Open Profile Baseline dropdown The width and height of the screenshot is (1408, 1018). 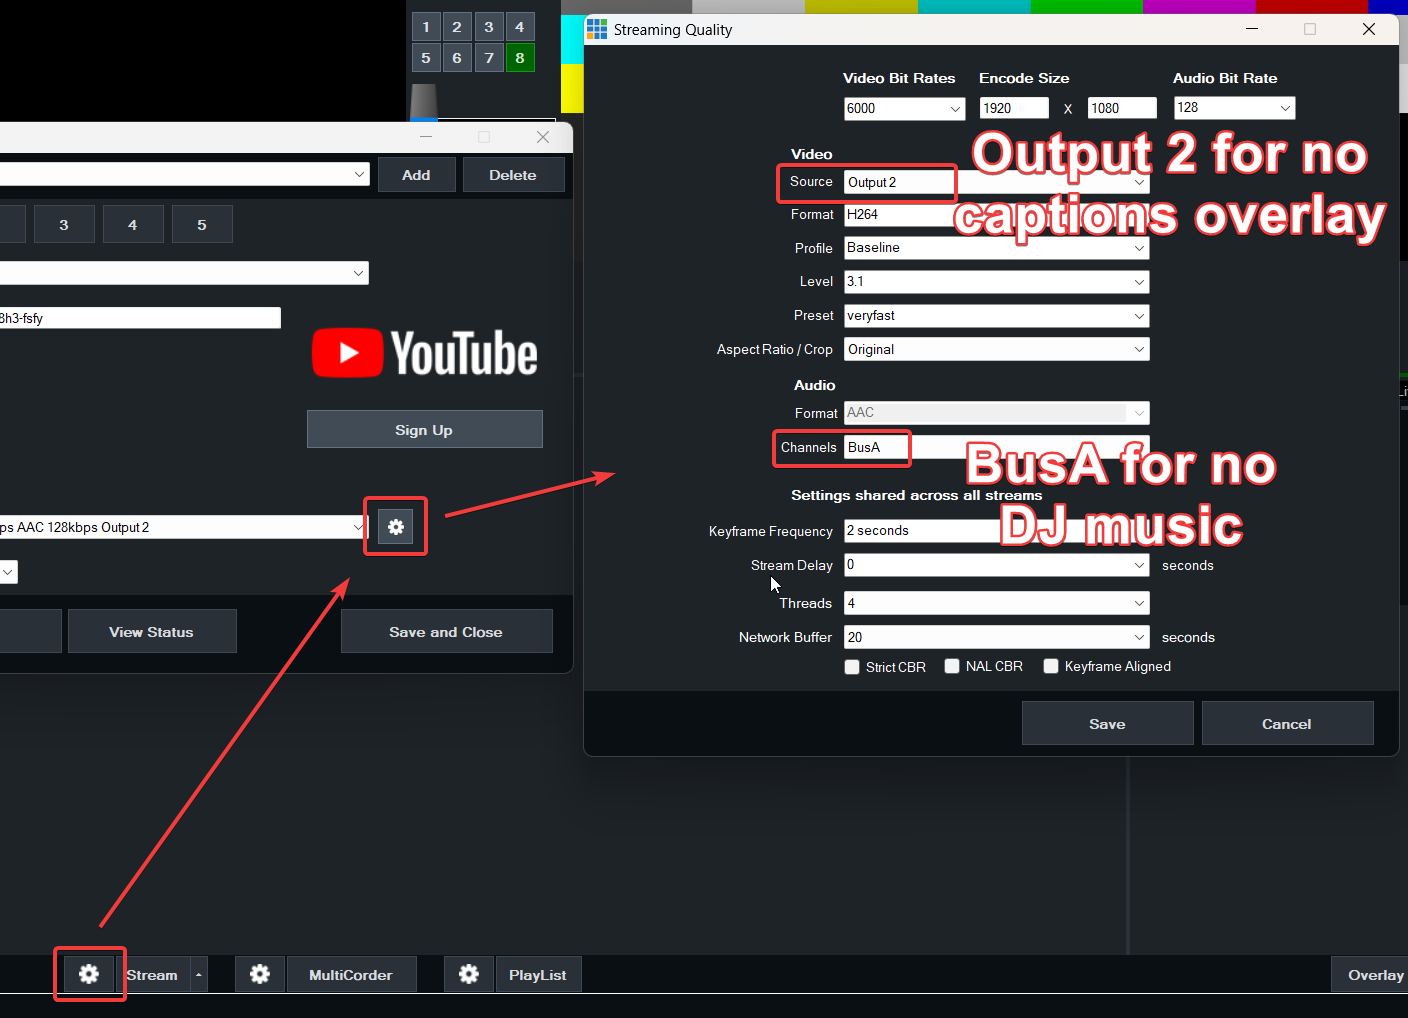point(997,247)
